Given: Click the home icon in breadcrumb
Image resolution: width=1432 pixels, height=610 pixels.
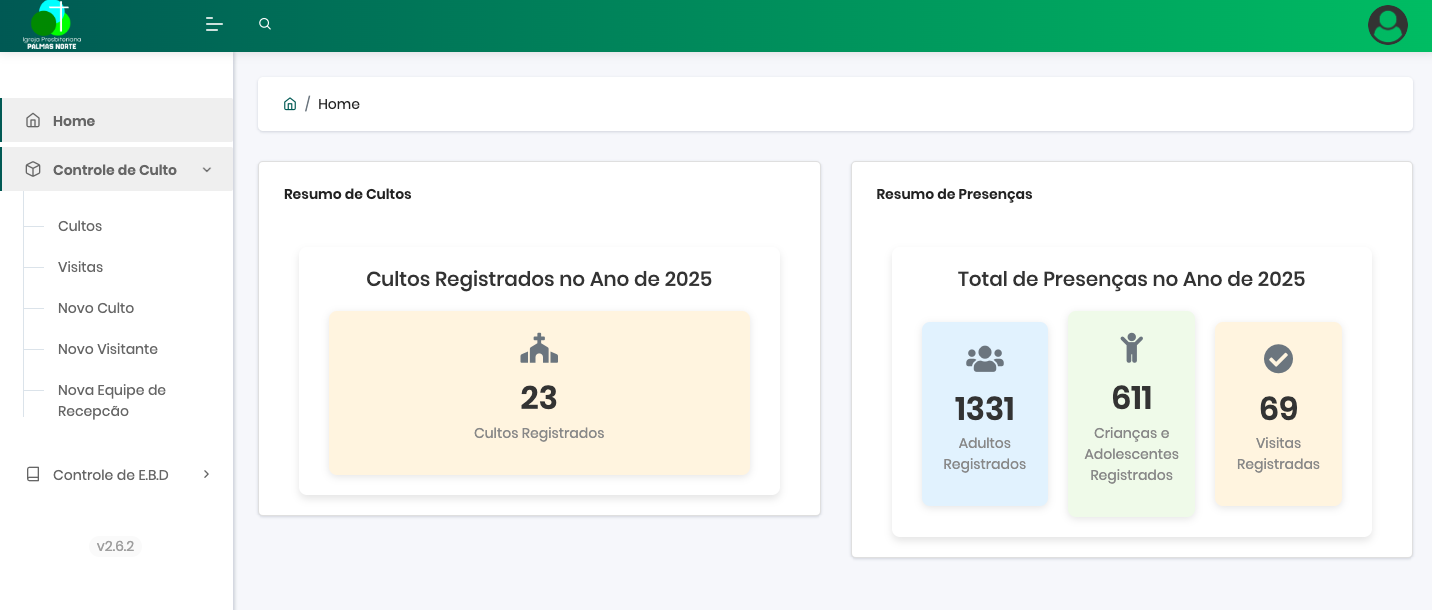Looking at the screenshot, I should click(290, 104).
